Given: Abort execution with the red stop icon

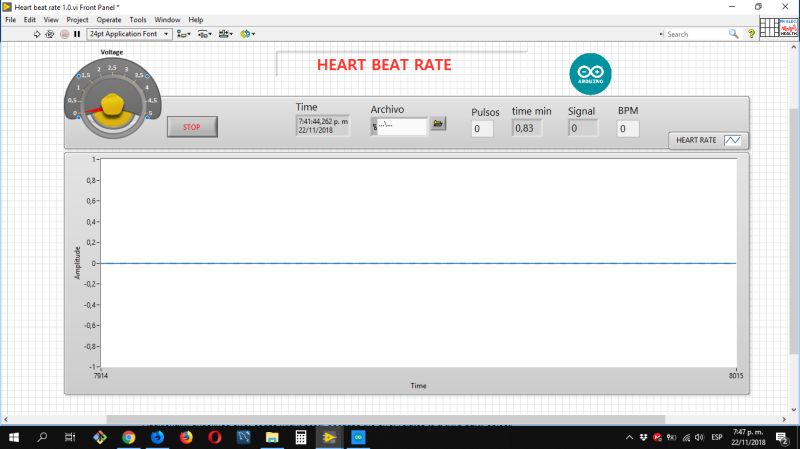Looking at the screenshot, I should (64, 34).
